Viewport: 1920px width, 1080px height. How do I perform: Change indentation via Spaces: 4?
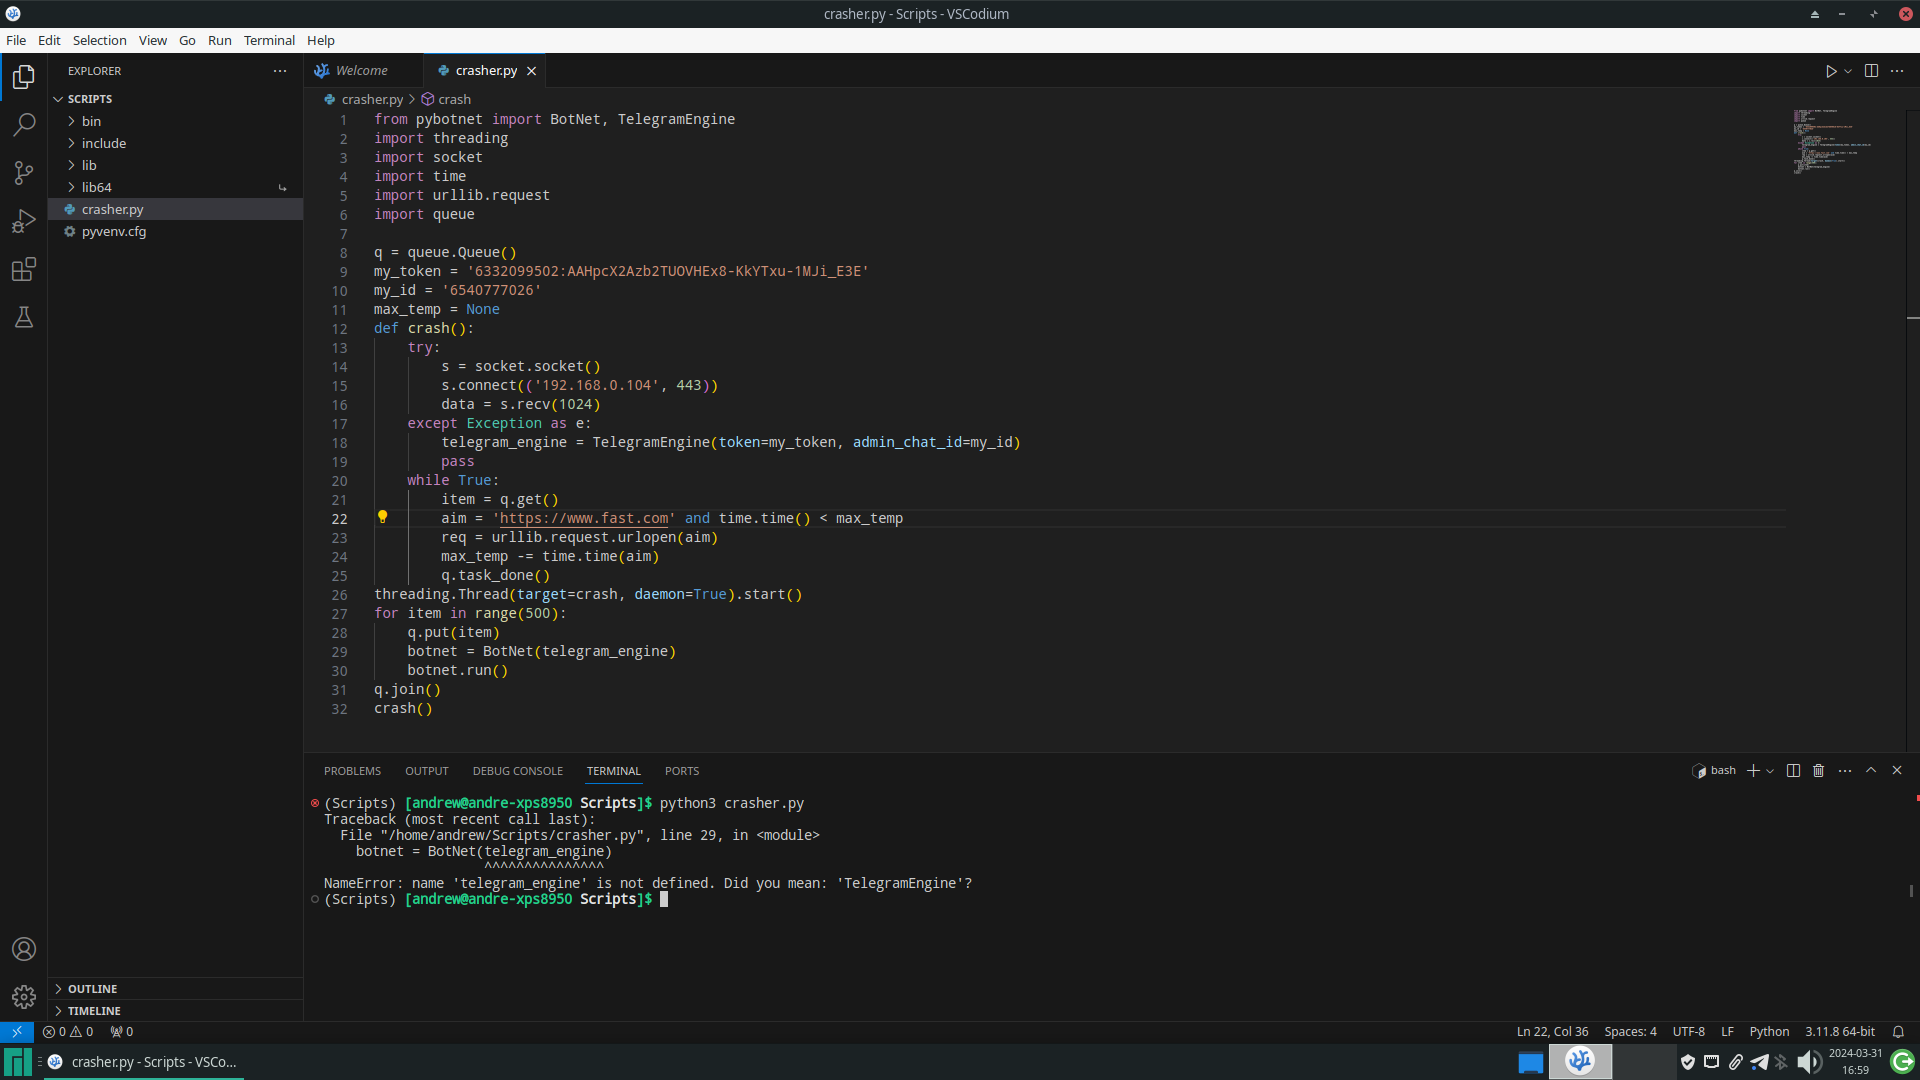click(1630, 1032)
